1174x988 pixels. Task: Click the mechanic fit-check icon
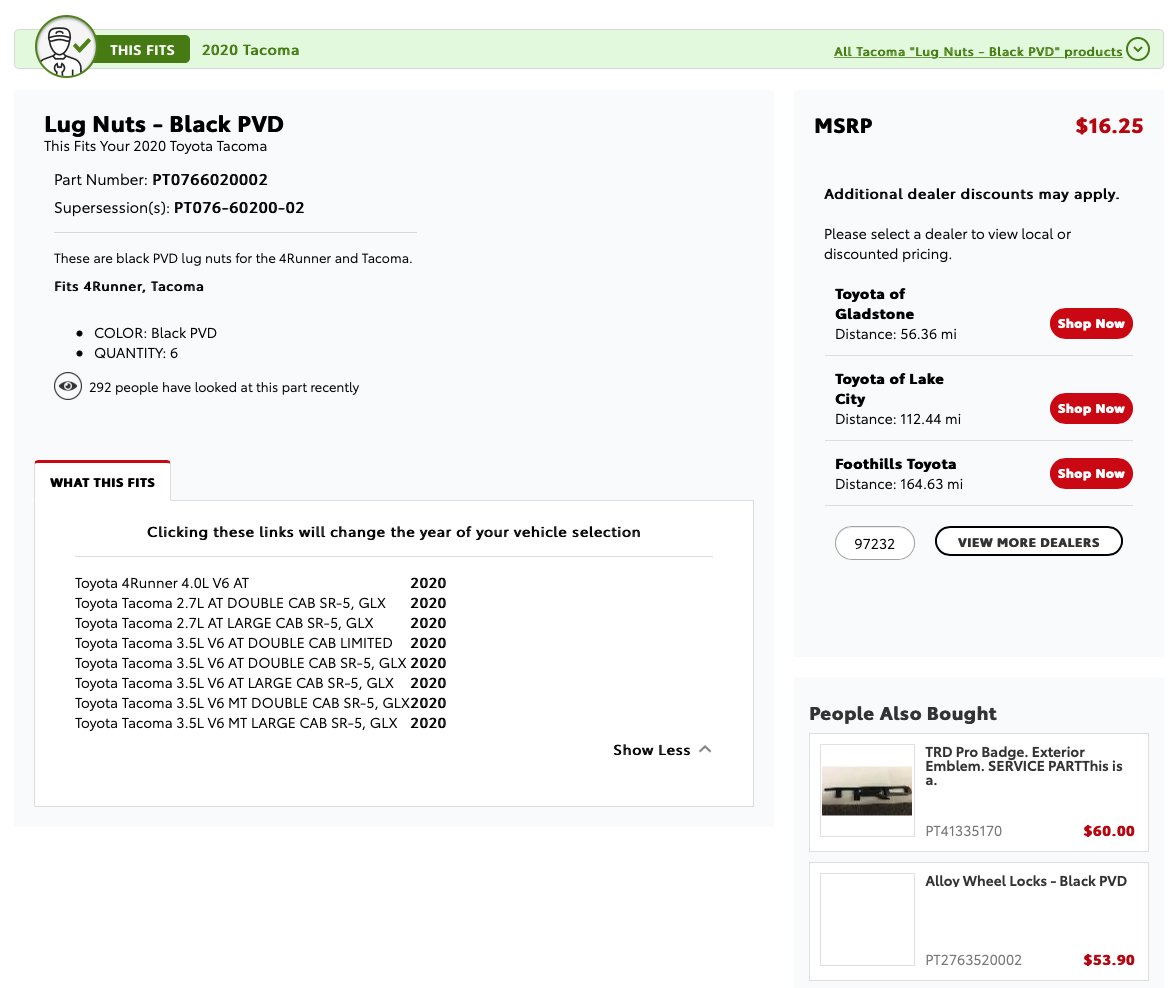point(65,47)
